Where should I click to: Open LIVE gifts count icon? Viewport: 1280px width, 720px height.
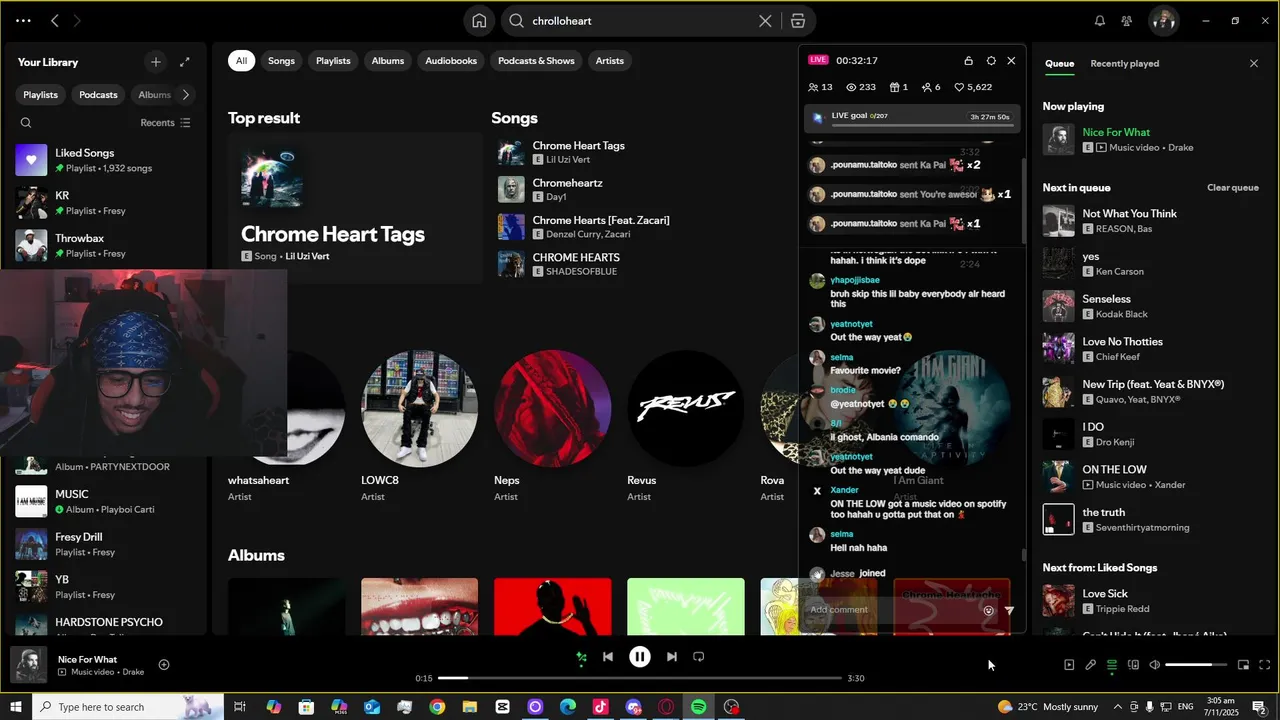(899, 87)
